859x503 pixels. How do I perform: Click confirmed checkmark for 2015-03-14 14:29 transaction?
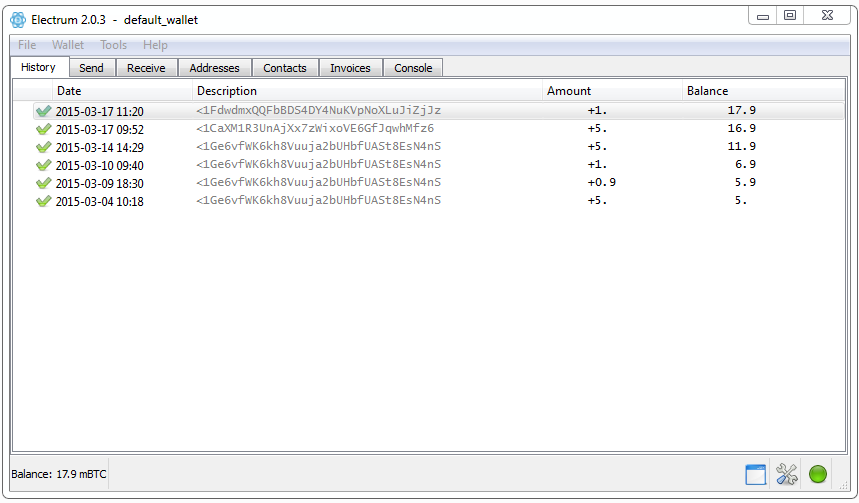click(x=43, y=147)
